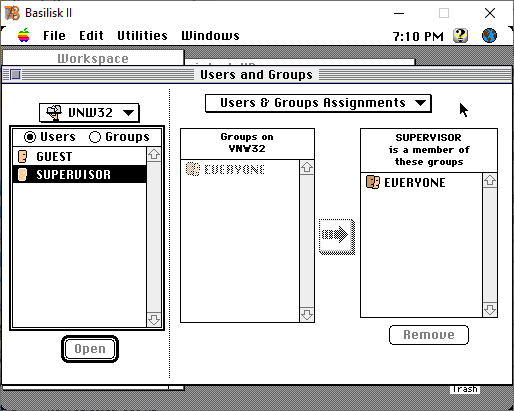Click the EVERYONE group icon in membership list
The height and width of the screenshot is (411, 514).
pyautogui.click(x=373, y=182)
